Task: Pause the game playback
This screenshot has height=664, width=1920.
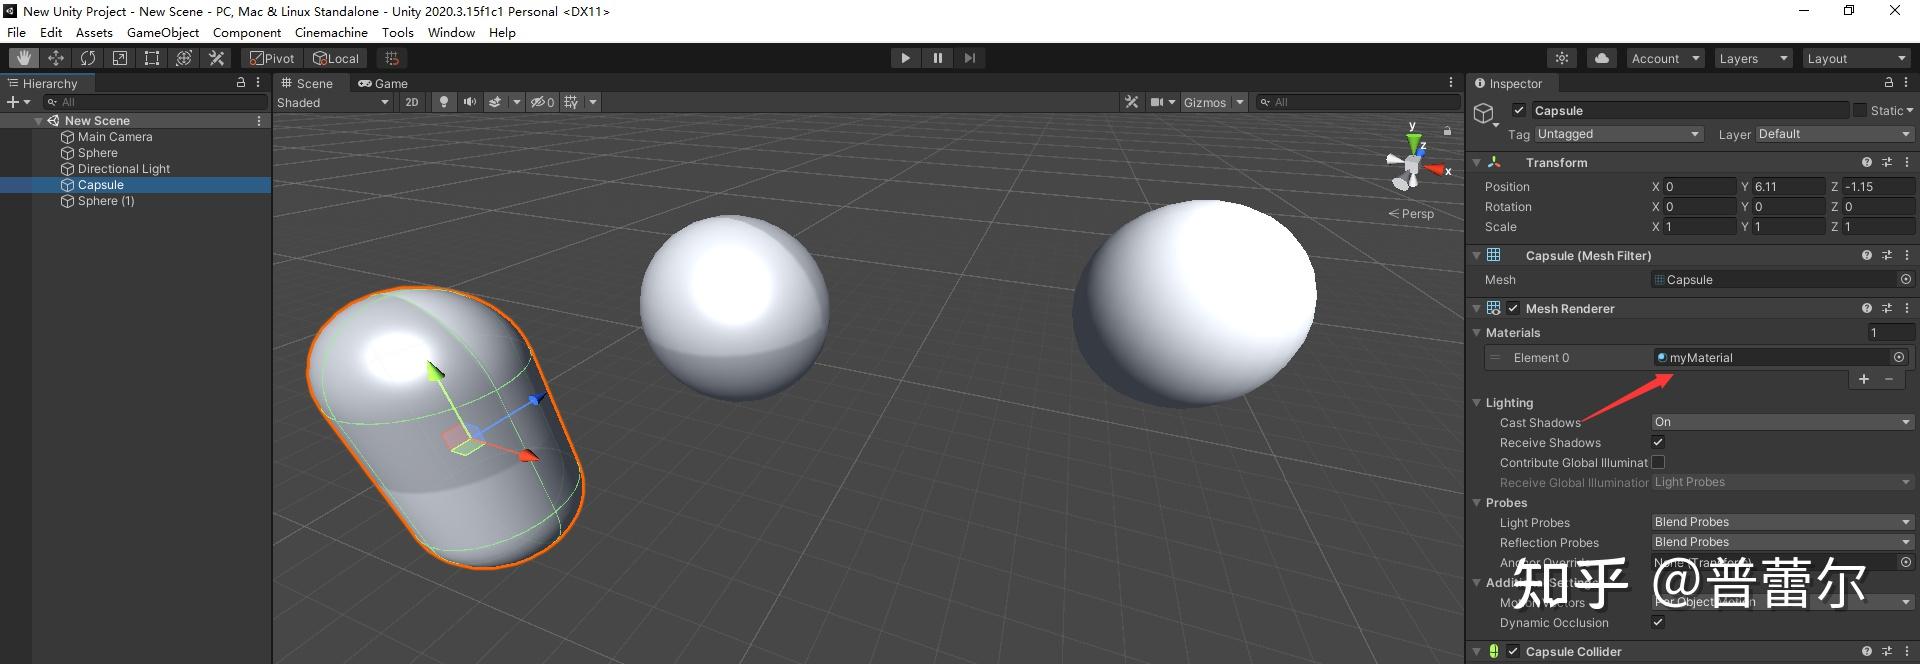Action: pos(937,58)
